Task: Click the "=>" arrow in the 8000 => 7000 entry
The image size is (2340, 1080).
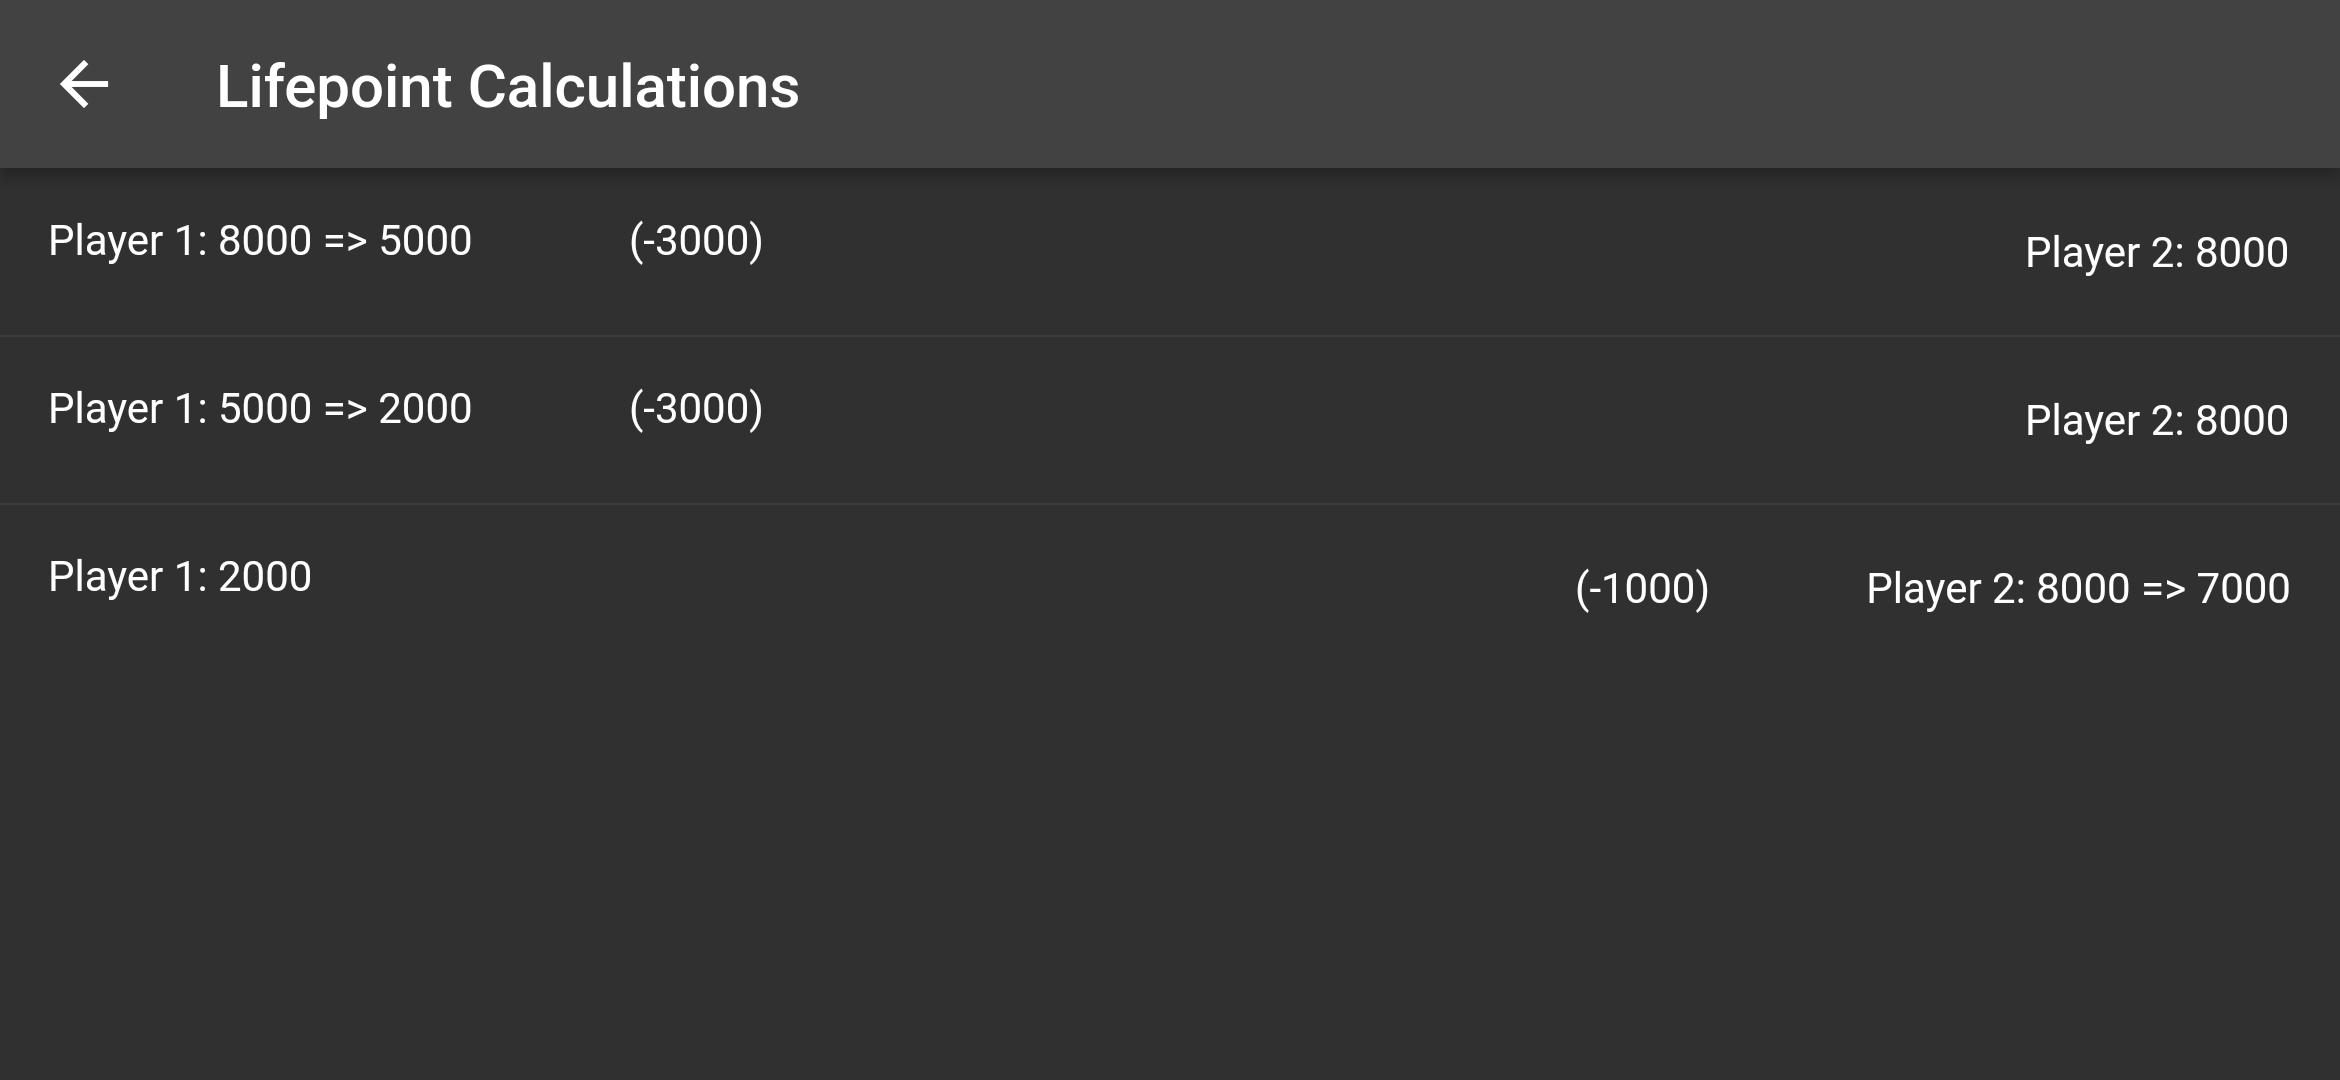Action: [2163, 589]
